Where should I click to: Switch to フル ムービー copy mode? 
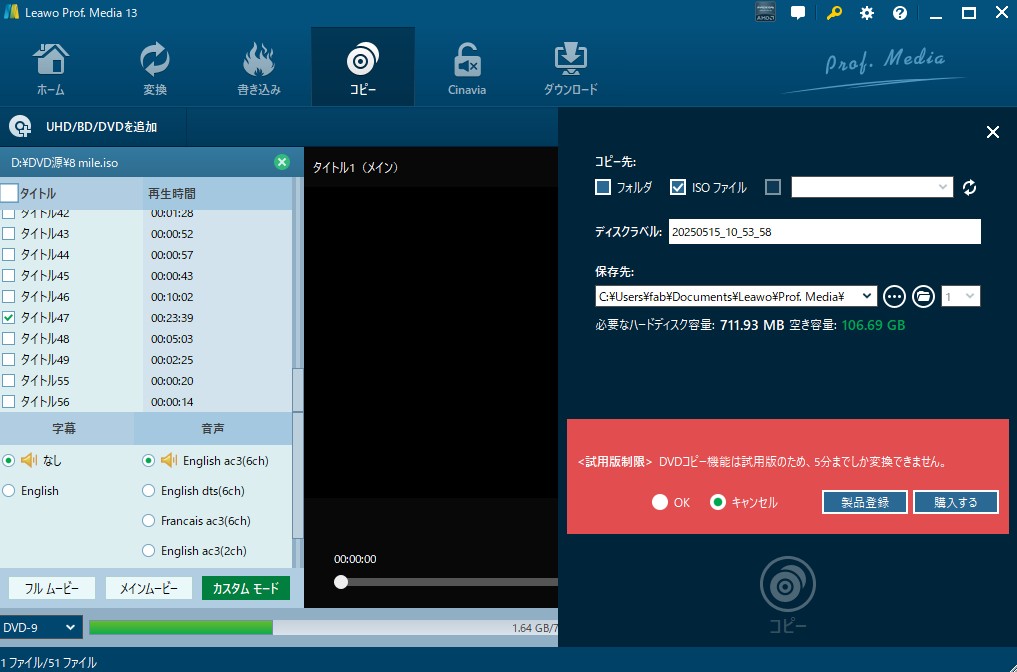click(x=52, y=588)
